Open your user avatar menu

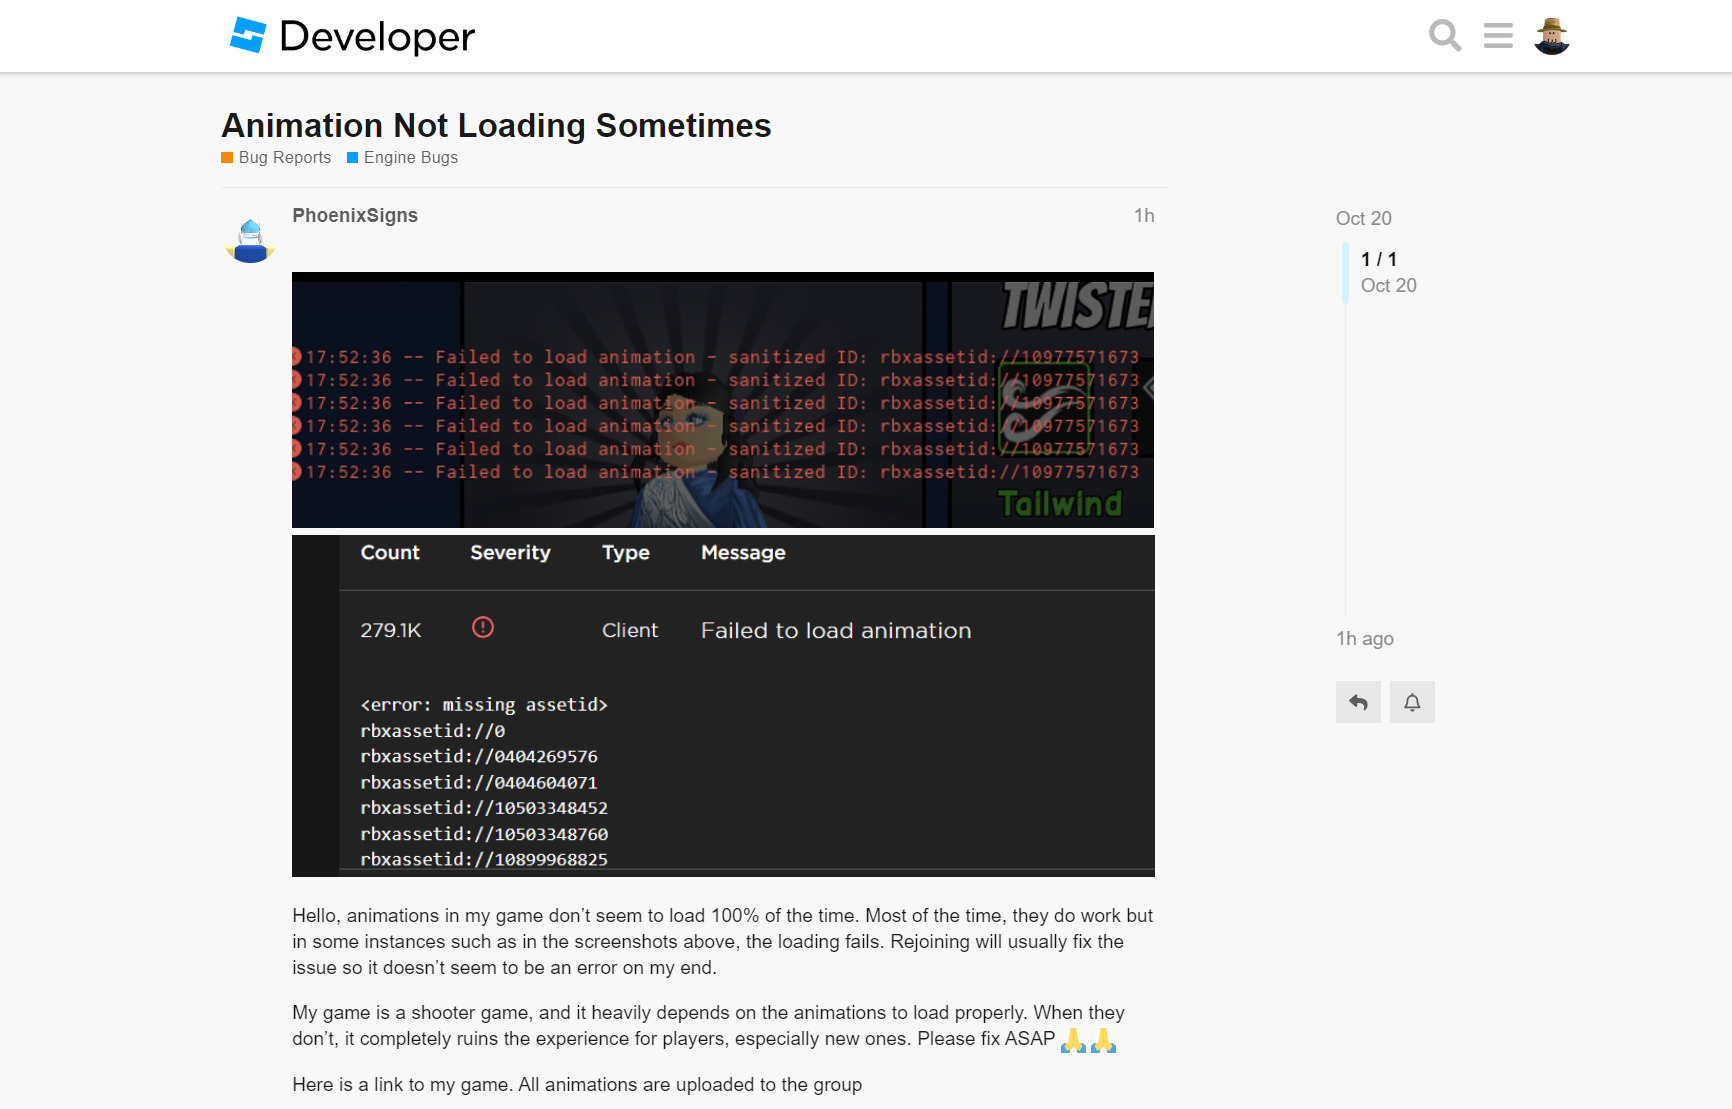click(1551, 36)
